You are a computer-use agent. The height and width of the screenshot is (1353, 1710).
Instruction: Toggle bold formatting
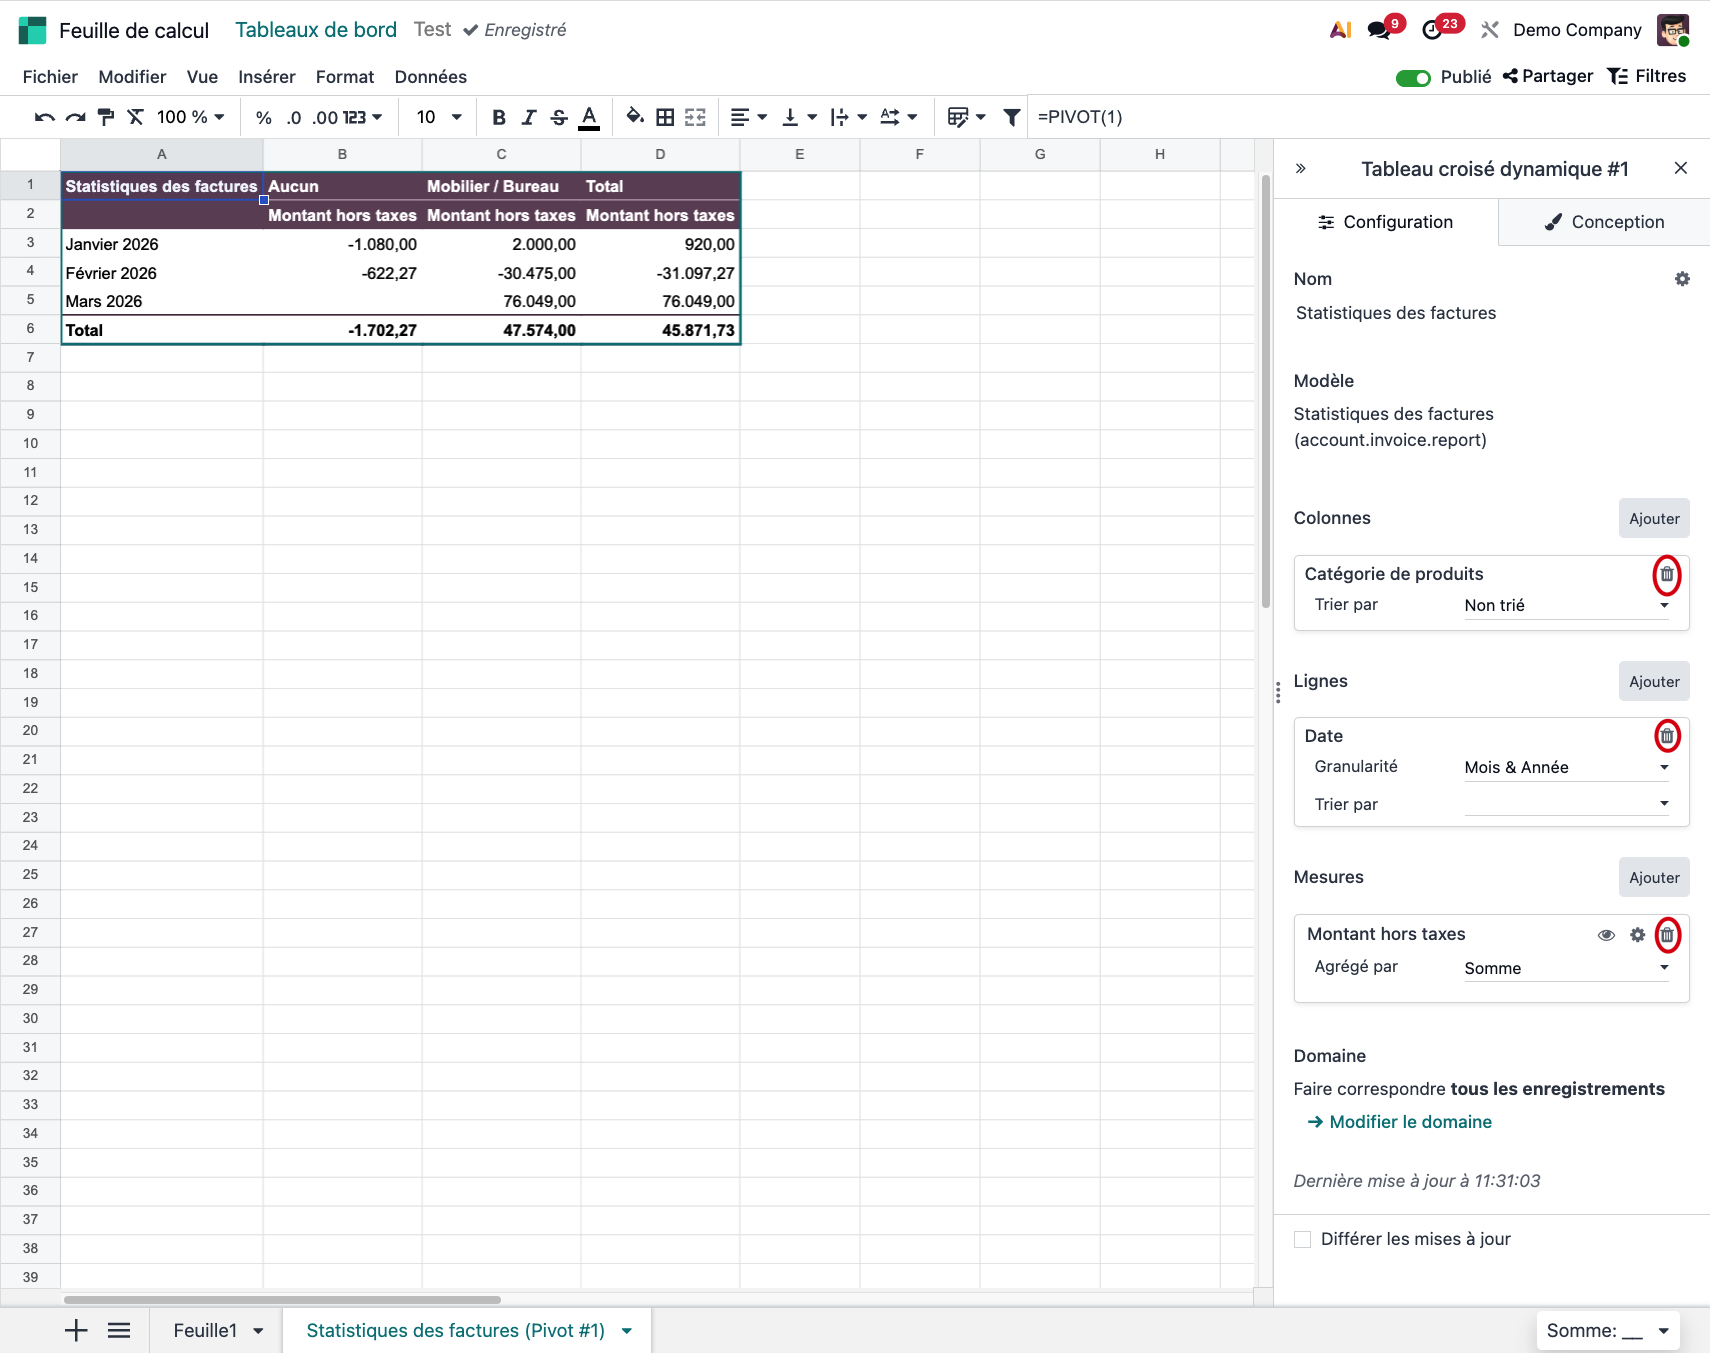click(x=498, y=117)
